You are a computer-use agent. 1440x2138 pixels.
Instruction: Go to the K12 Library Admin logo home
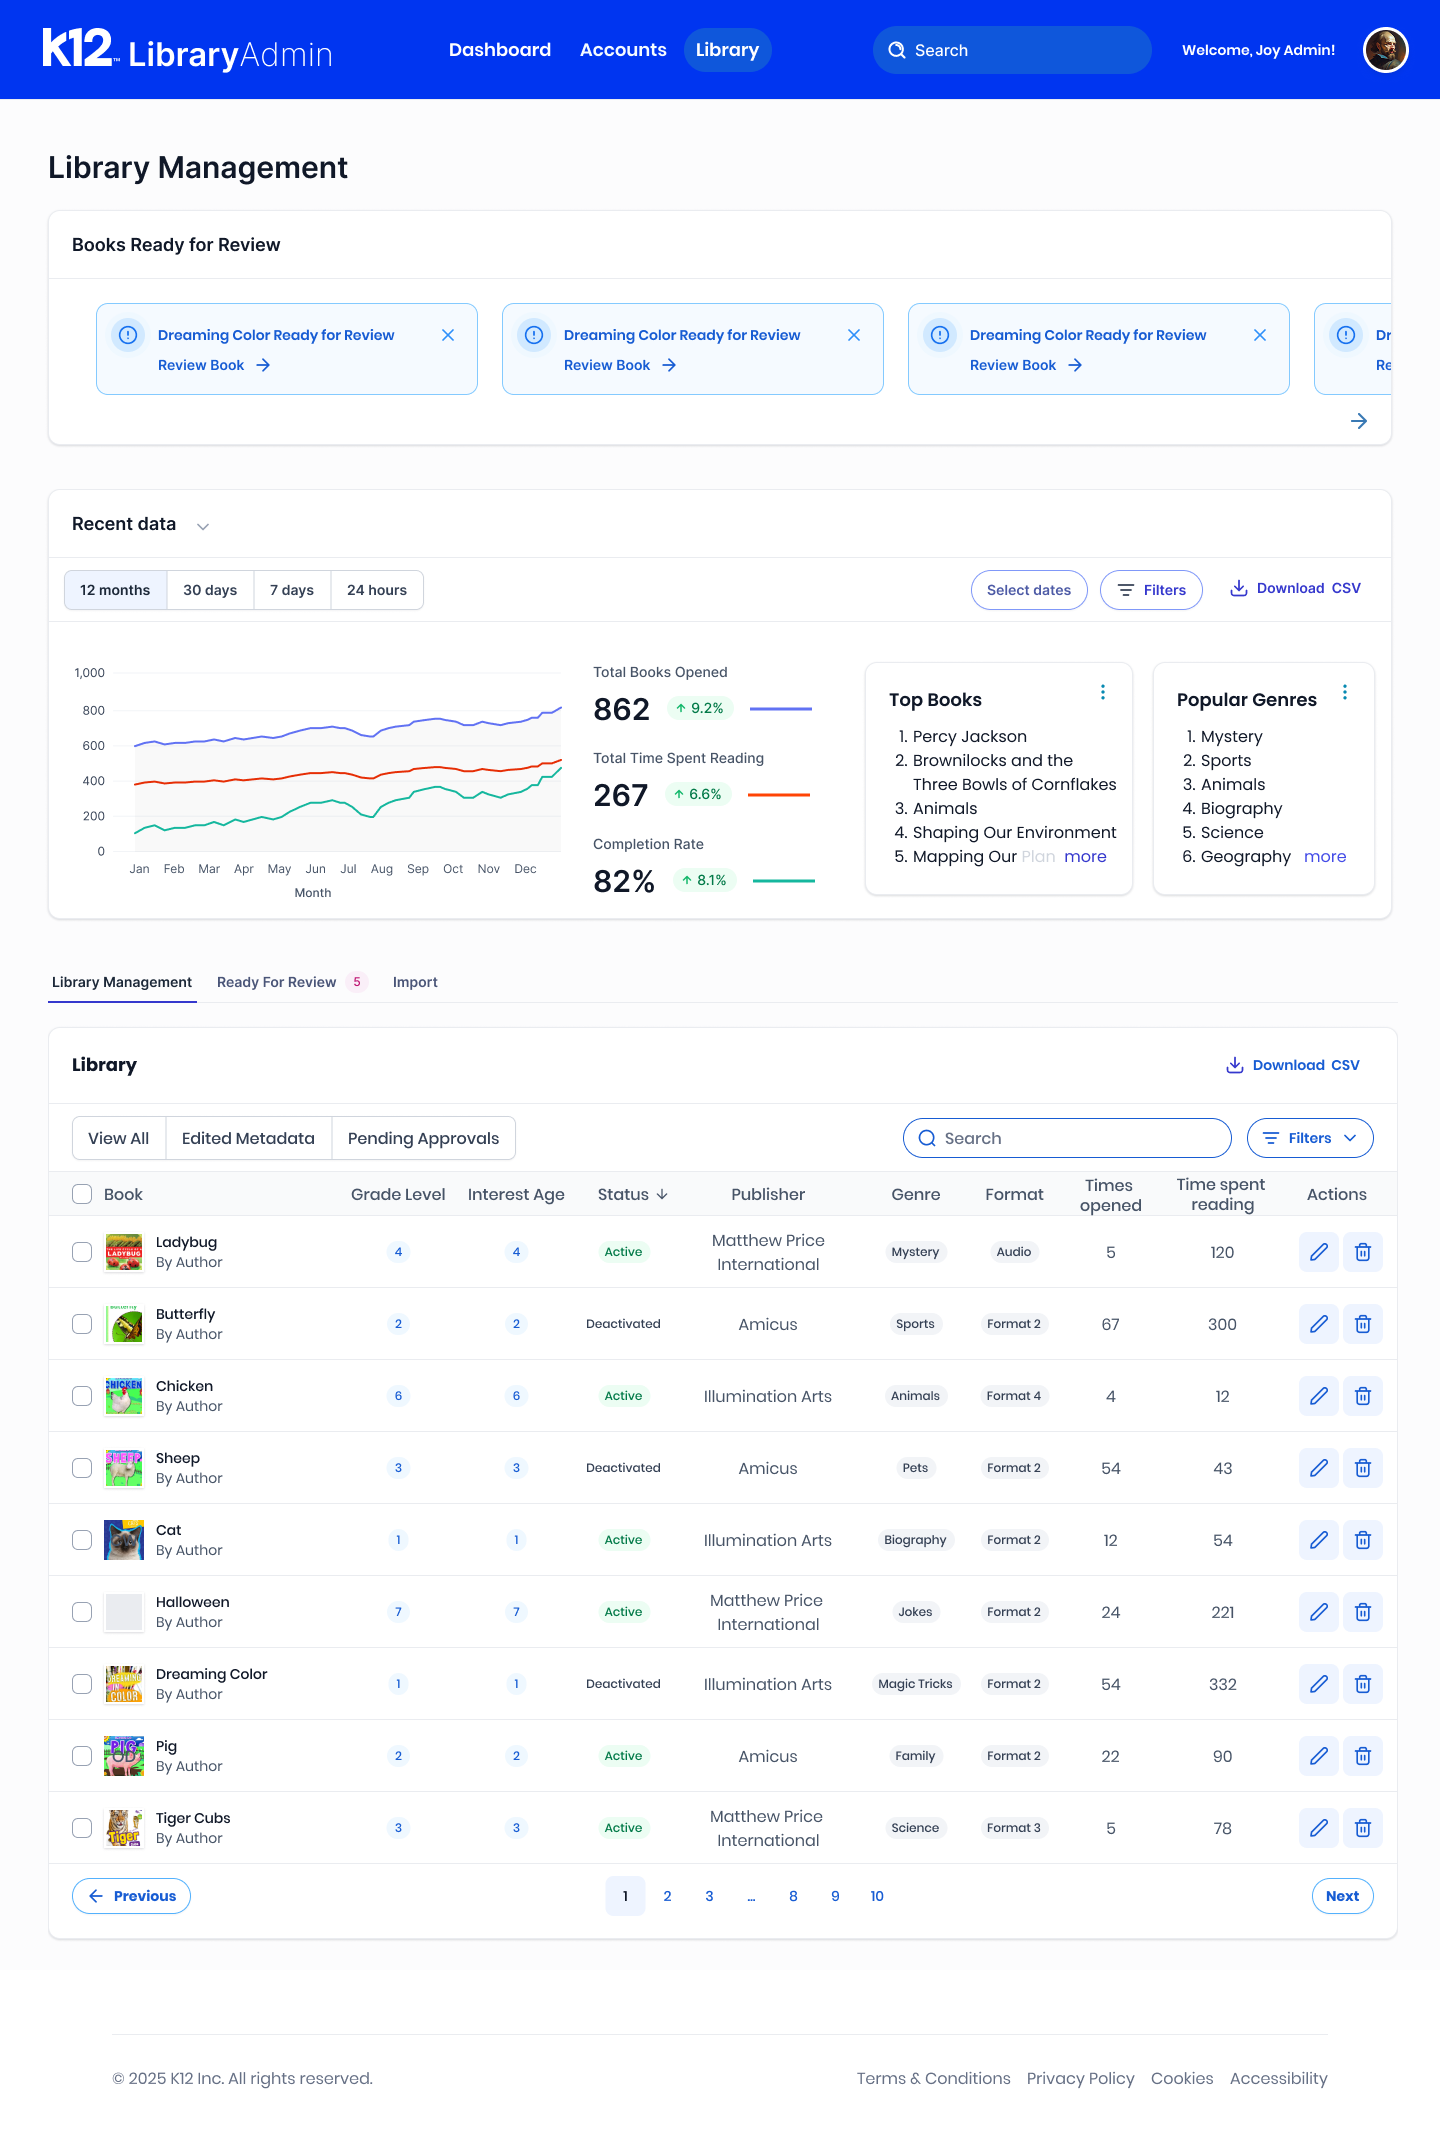point(187,50)
